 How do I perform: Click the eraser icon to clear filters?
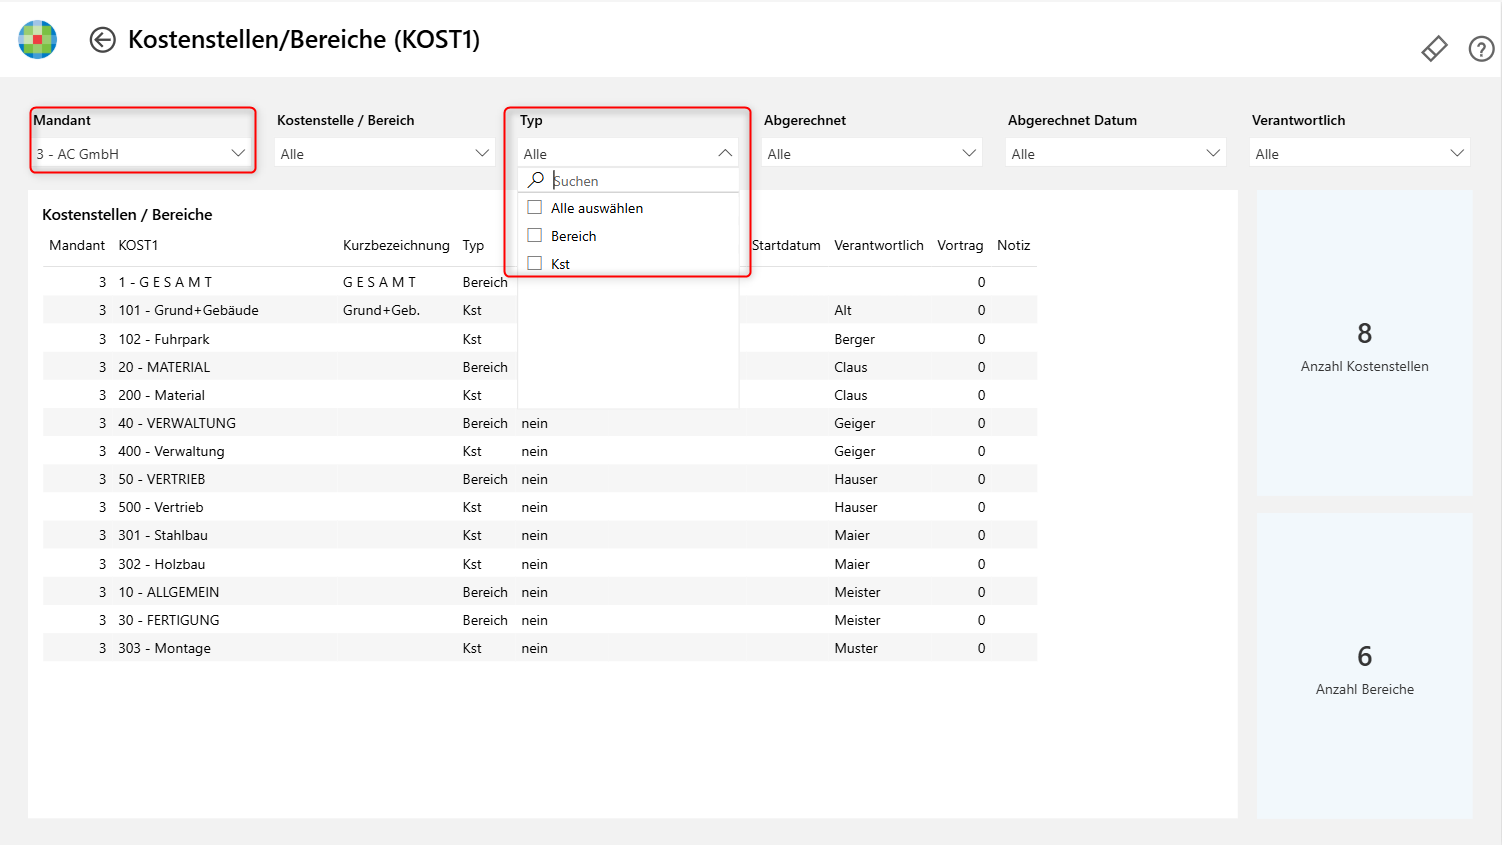click(x=1434, y=48)
